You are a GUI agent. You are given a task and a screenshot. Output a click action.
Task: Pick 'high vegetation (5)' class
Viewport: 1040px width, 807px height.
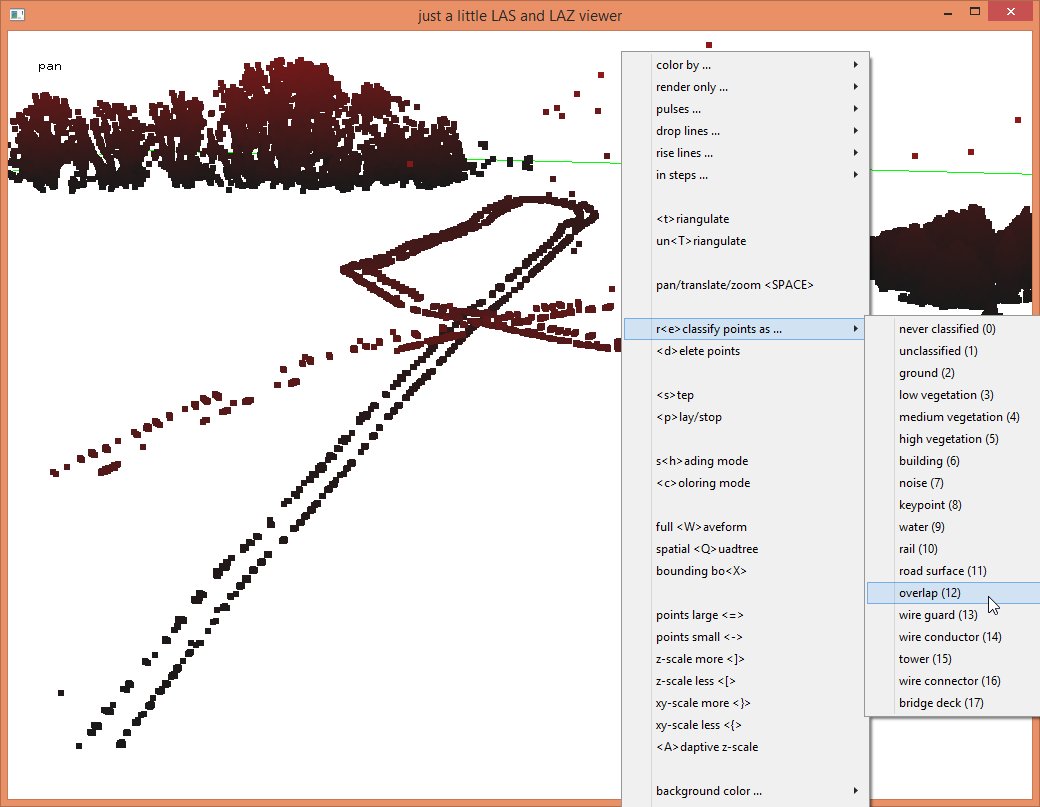948,439
